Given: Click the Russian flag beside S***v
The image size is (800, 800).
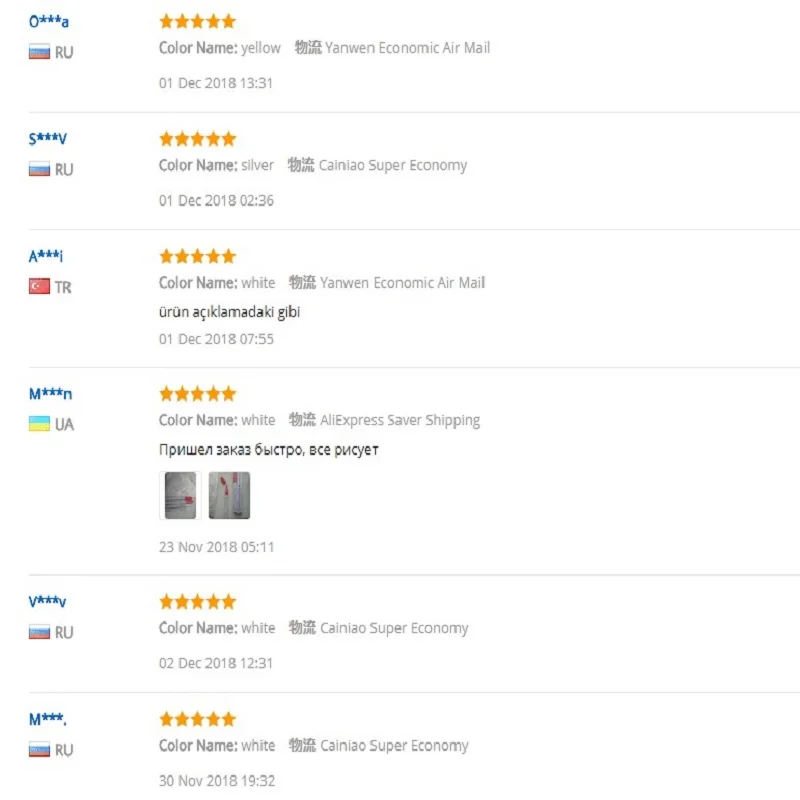Looking at the screenshot, I should coord(39,169).
